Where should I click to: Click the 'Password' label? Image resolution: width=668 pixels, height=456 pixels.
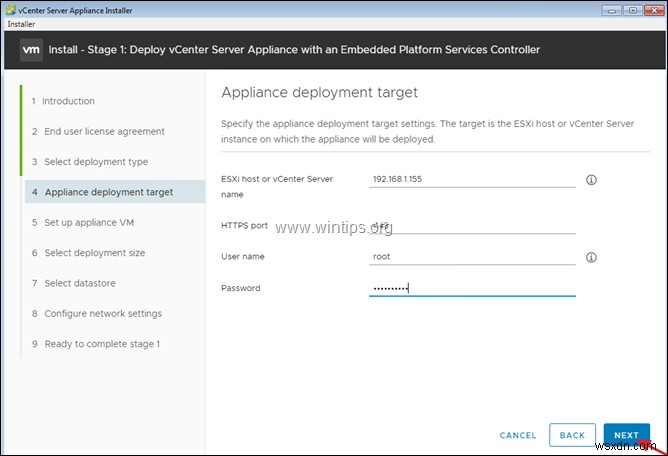click(241, 288)
